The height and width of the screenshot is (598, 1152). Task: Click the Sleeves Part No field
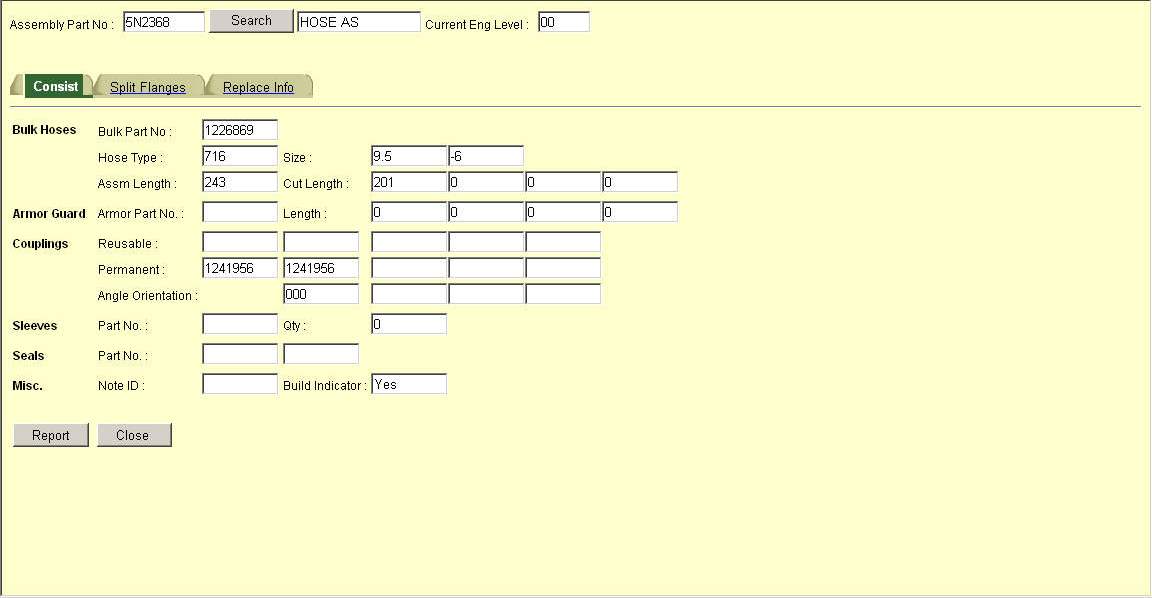point(240,324)
